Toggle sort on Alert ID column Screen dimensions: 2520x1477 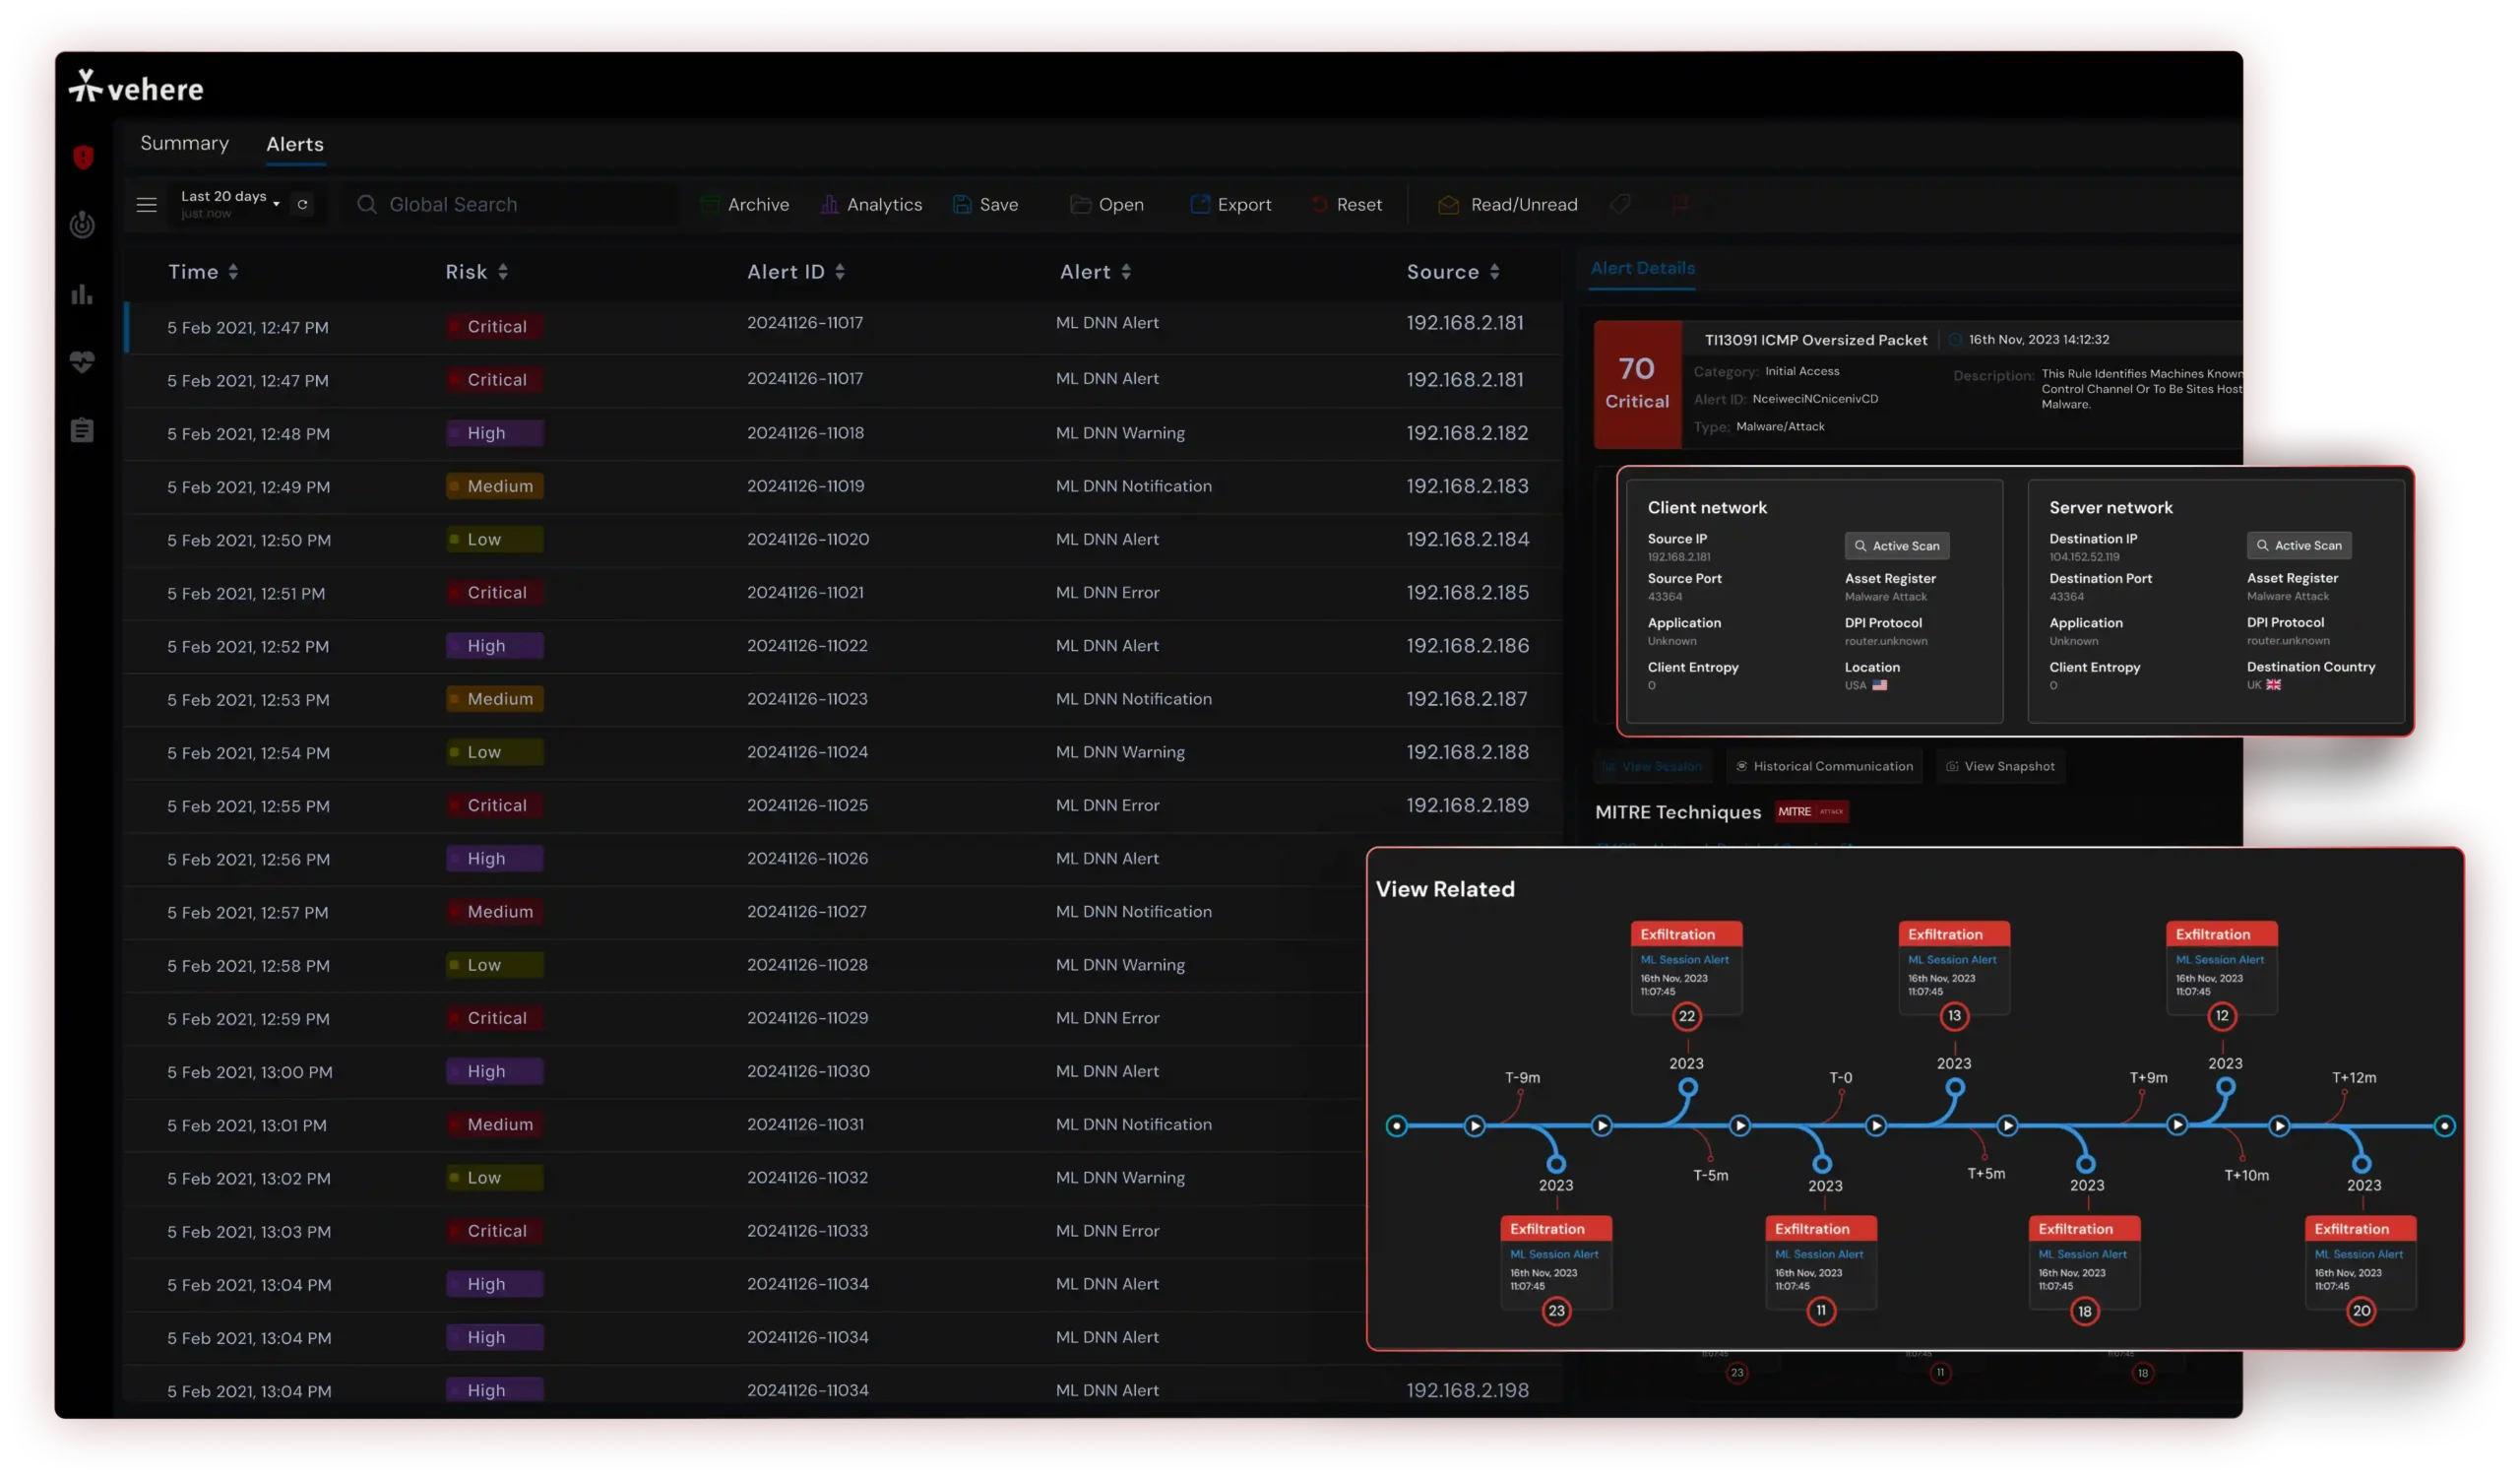tap(840, 272)
